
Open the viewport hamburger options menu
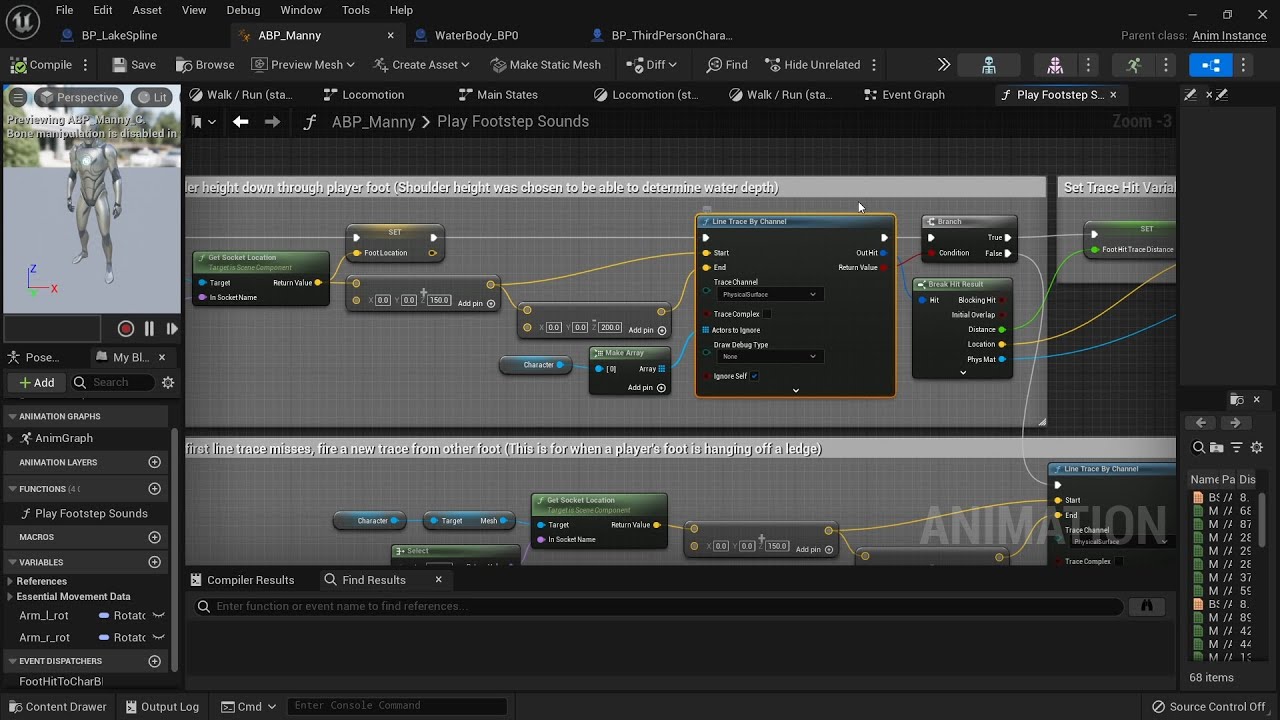17,97
